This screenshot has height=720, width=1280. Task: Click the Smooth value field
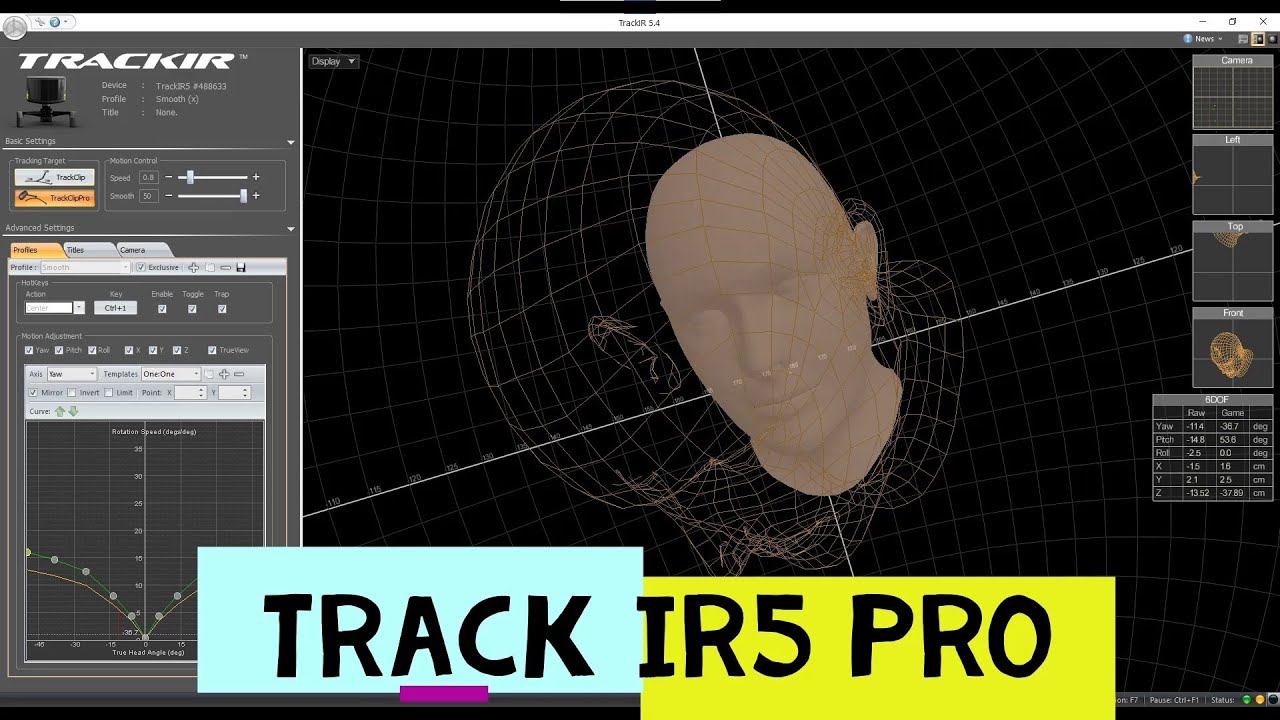pos(148,196)
